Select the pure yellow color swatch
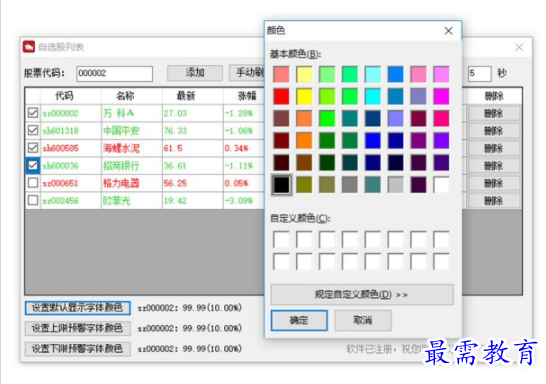Viewport: 546px width, 384px height. (x=304, y=96)
